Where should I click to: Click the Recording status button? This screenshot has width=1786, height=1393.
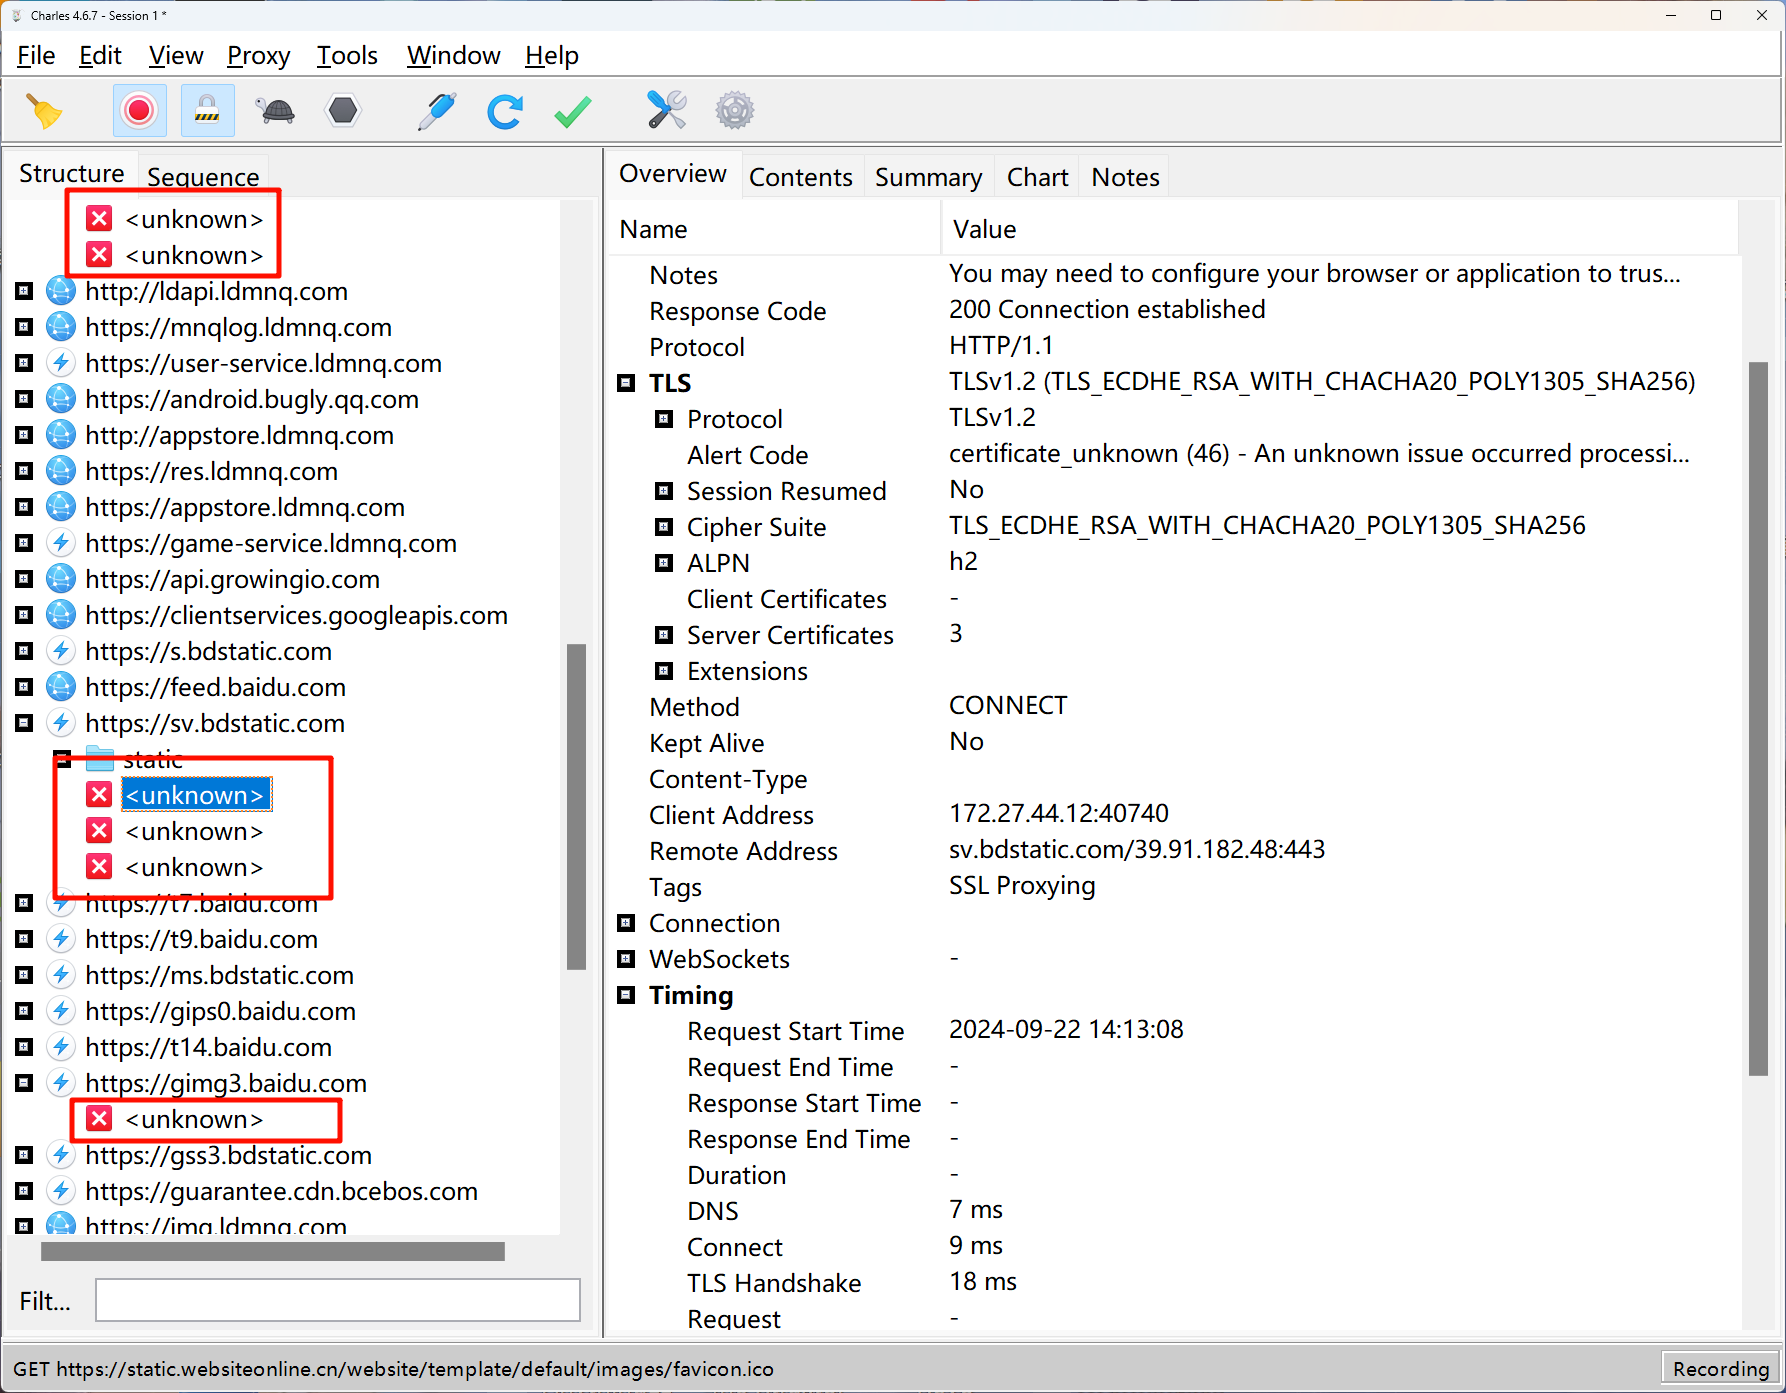[1720, 1369]
